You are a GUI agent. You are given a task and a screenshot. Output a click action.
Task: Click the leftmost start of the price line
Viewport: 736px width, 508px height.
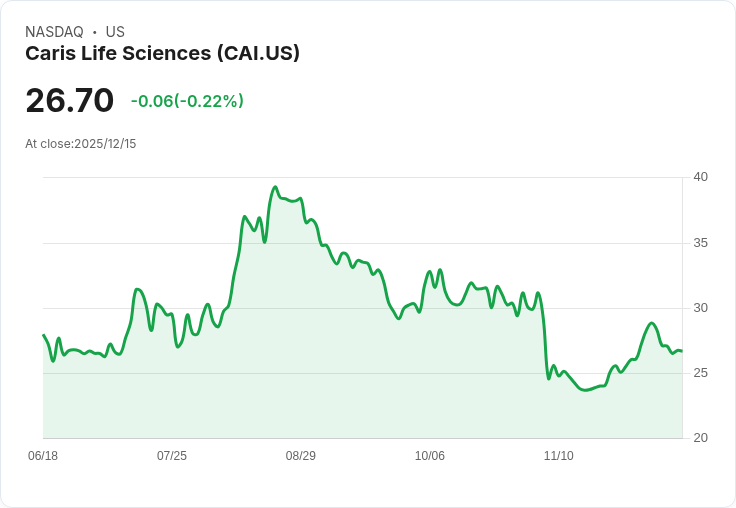coord(44,335)
